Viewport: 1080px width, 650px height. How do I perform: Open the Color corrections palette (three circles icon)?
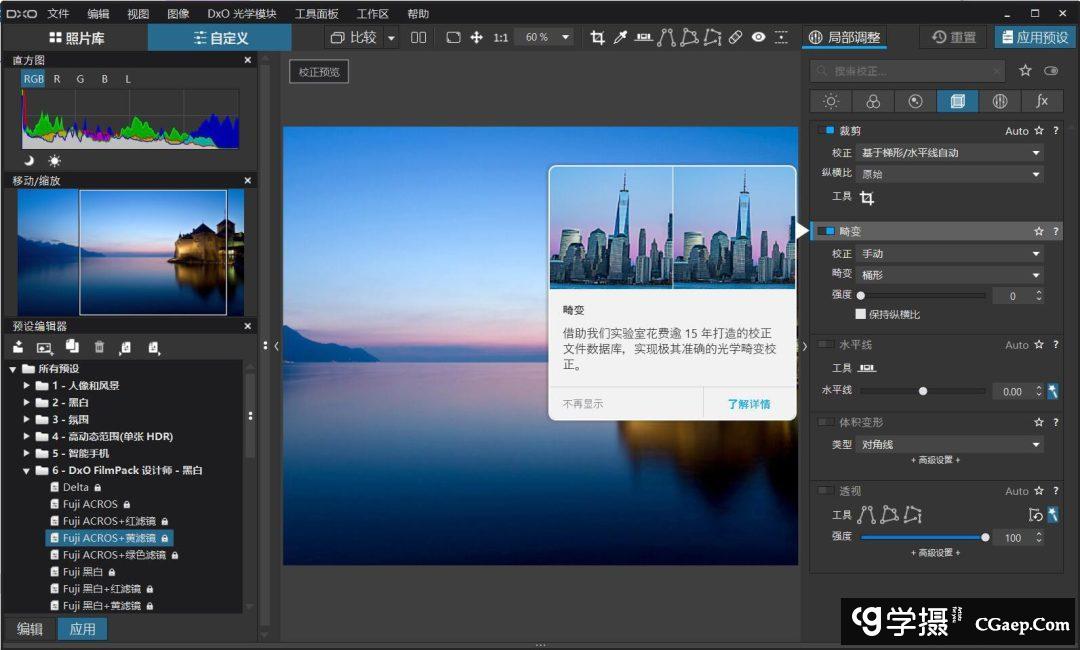873,101
